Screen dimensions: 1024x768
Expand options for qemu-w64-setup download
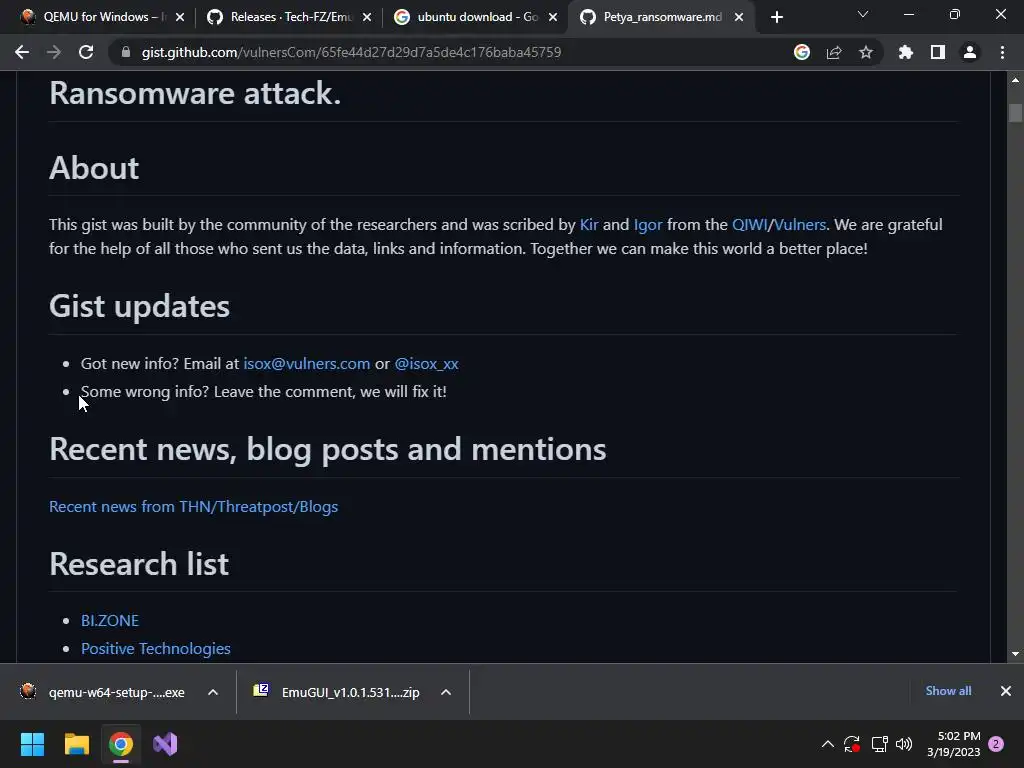(x=213, y=692)
